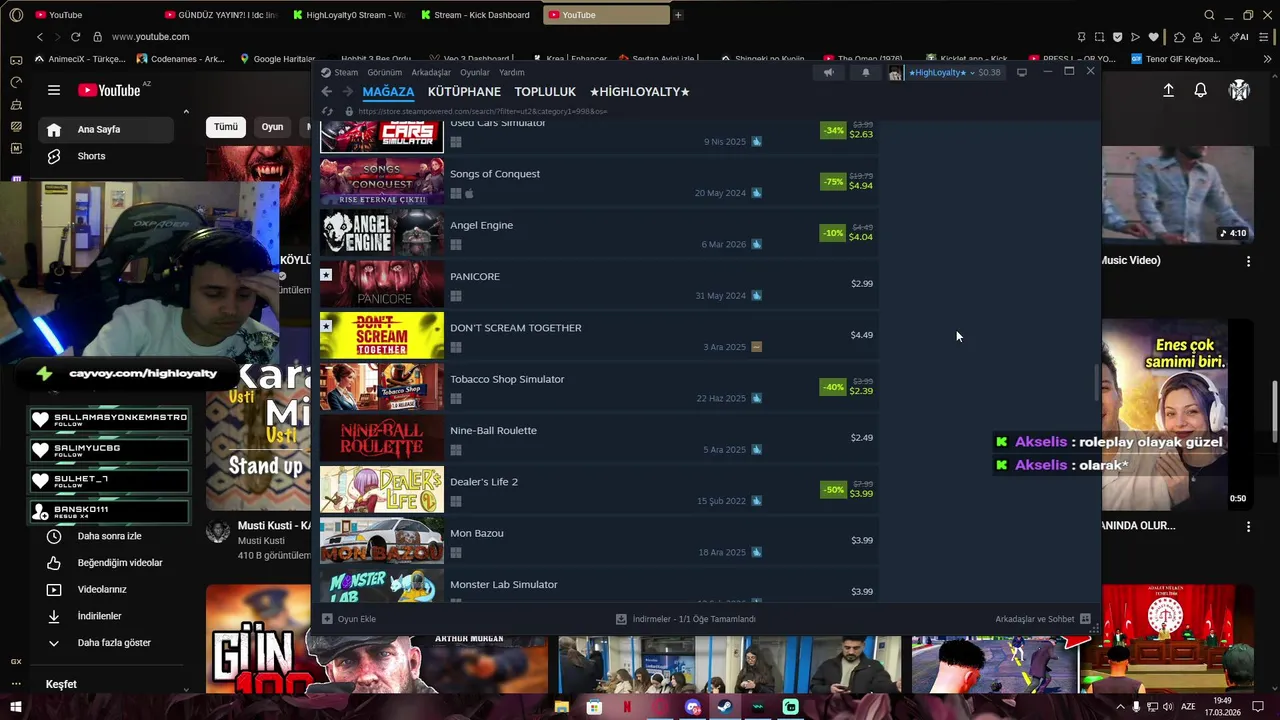Open the Angel Engine game thumbnail
1280x720 pixels.
click(x=382, y=233)
